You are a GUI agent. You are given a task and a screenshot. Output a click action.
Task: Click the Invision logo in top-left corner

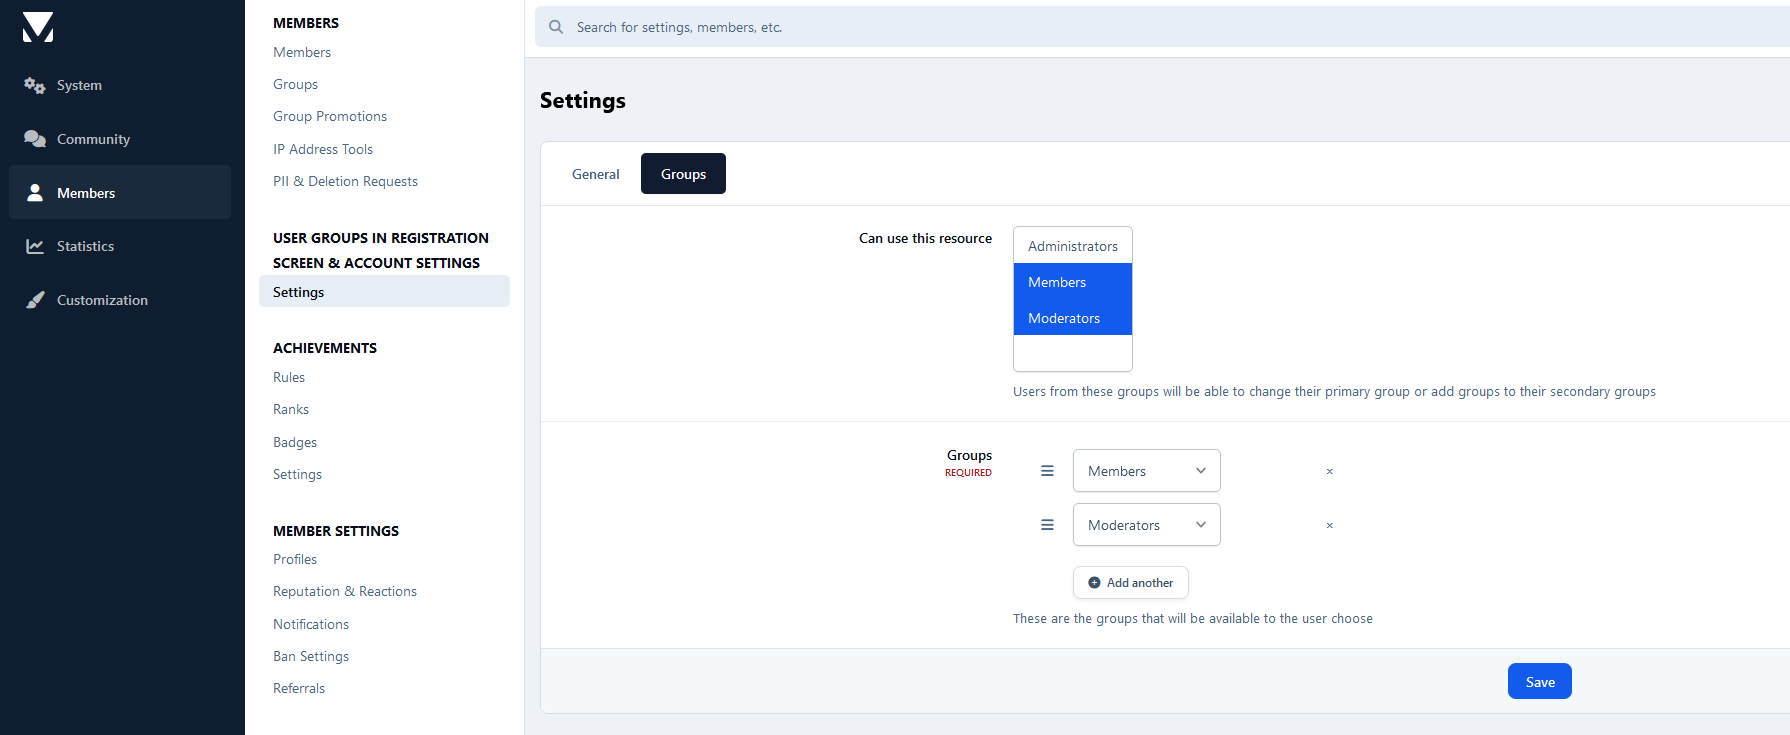(x=38, y=27)
